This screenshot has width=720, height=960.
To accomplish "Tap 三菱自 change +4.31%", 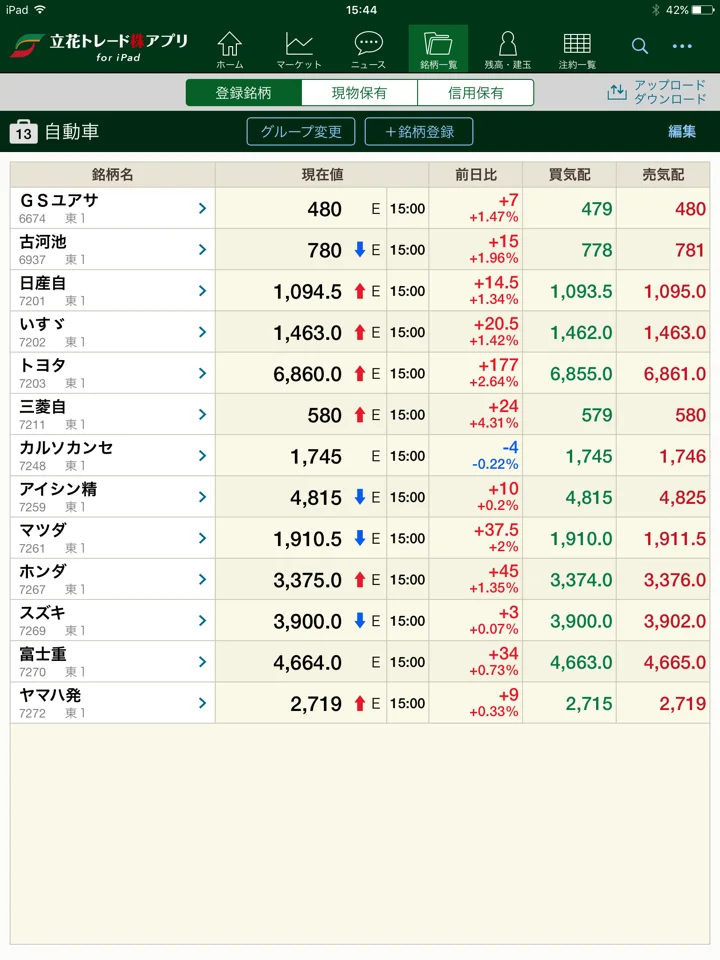I will 494,423.
